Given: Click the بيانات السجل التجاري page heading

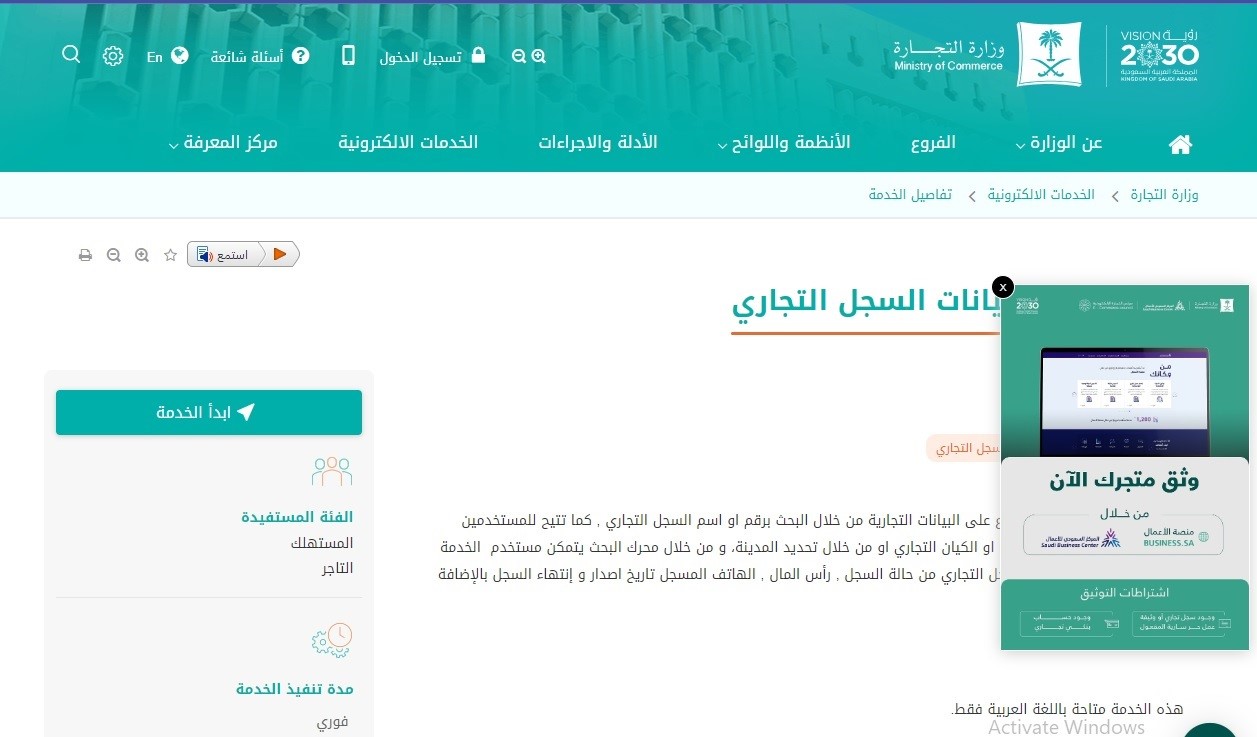Looking at the screenshot, I should (x=866, y=300).
